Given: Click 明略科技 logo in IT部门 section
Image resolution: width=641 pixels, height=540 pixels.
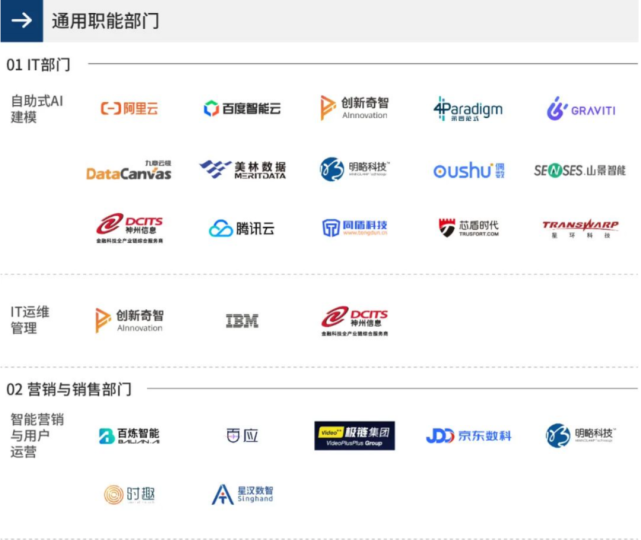Looking at the screenshot, I should coord(354,169).
